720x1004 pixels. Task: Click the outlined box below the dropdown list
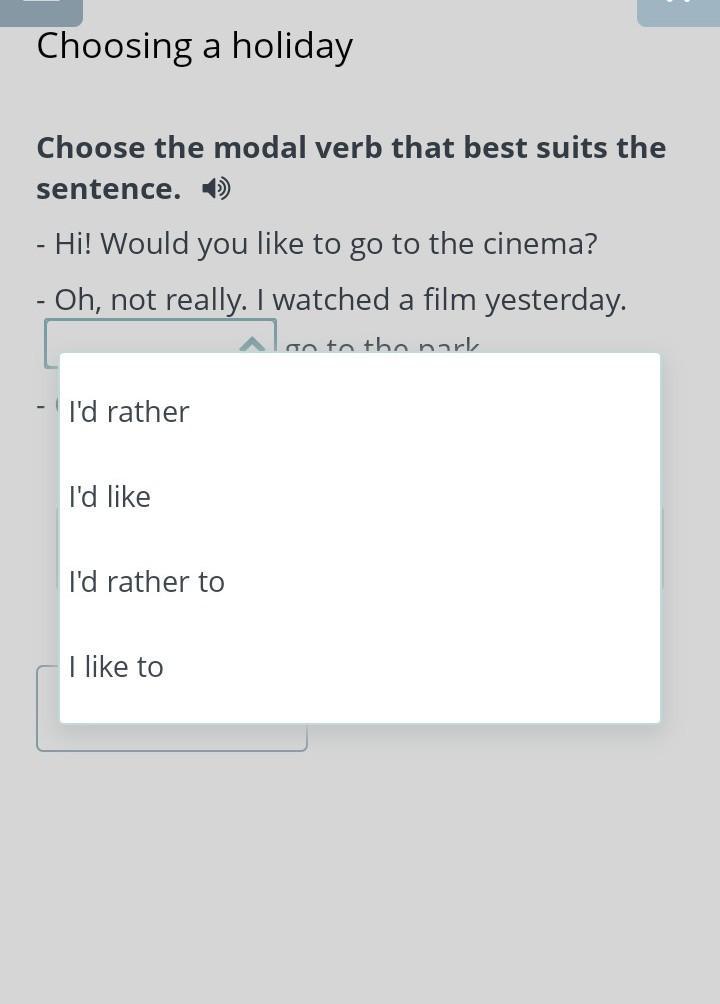click(x=172, y=736)
